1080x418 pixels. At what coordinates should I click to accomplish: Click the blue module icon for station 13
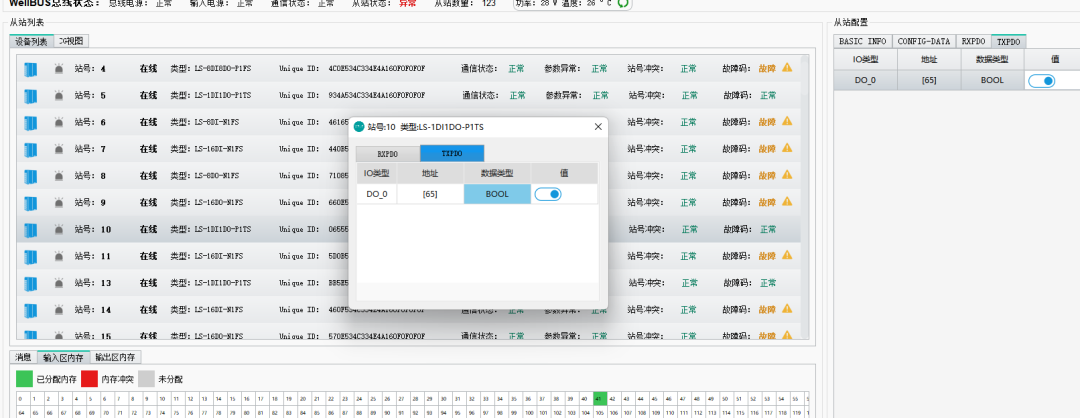click(30, 283)
